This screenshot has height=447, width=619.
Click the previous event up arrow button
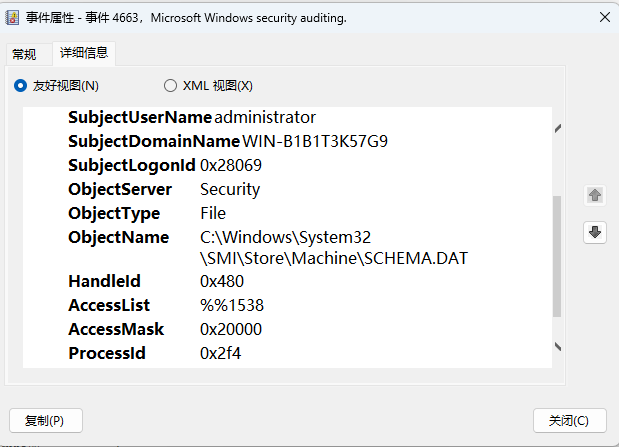click(595, 195)
